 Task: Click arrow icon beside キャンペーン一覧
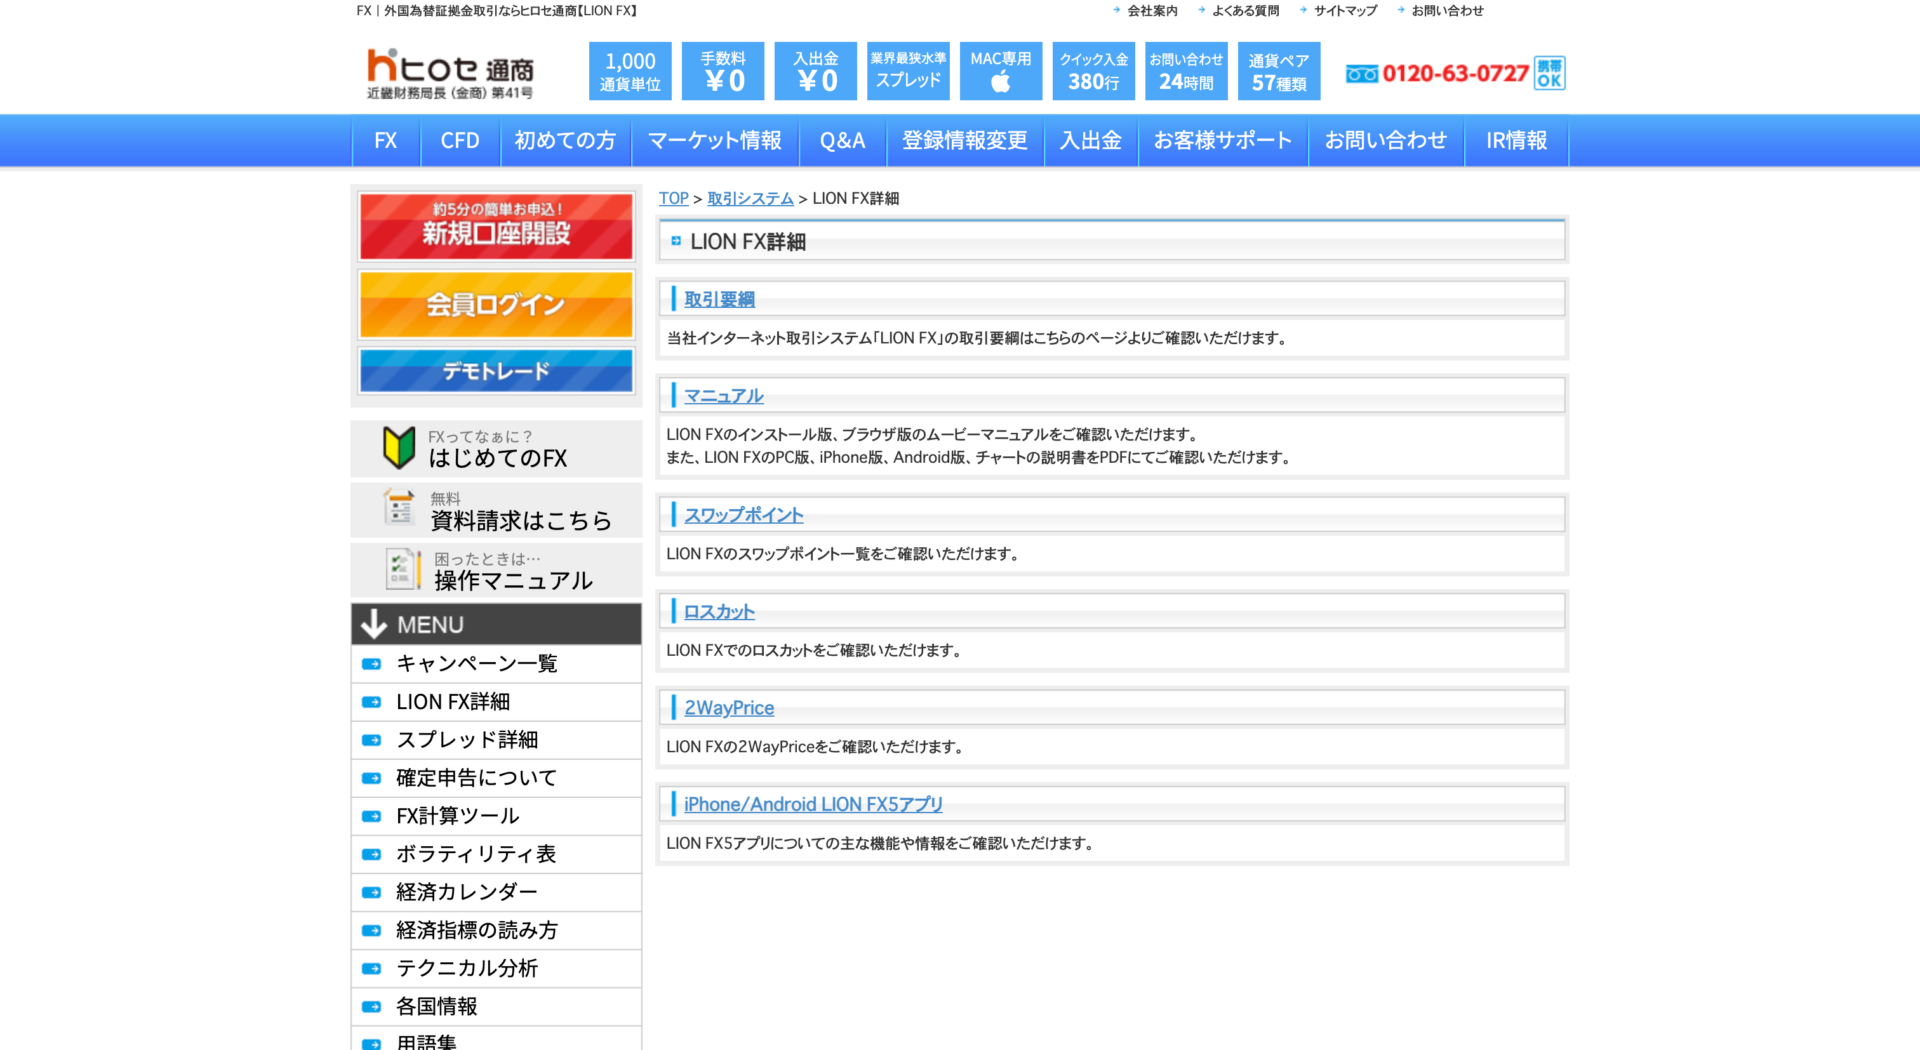click(x=372, y=664)
